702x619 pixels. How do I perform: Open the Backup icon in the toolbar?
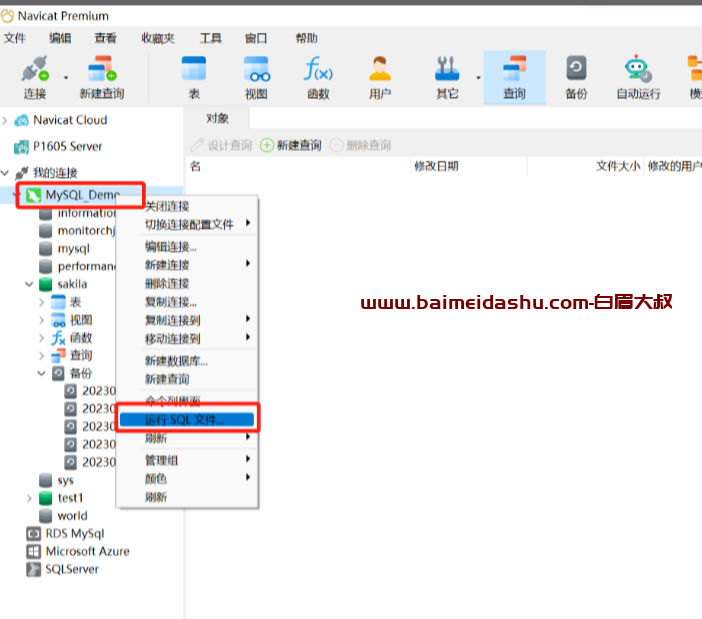[576, 68]
